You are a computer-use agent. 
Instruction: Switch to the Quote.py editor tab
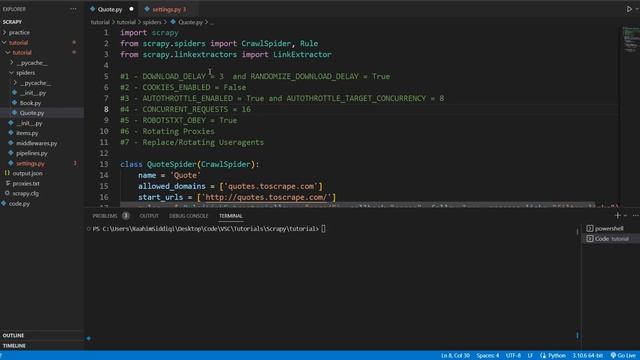tap(111, 9)
